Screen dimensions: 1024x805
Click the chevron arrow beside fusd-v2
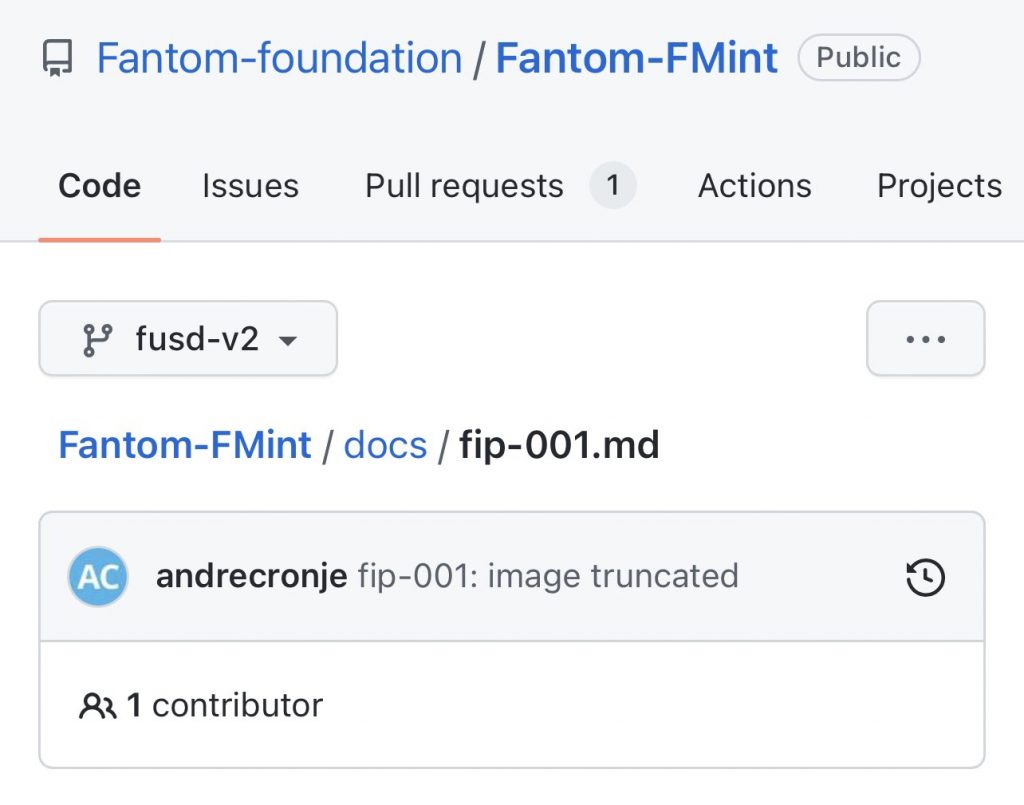(288, 341)
